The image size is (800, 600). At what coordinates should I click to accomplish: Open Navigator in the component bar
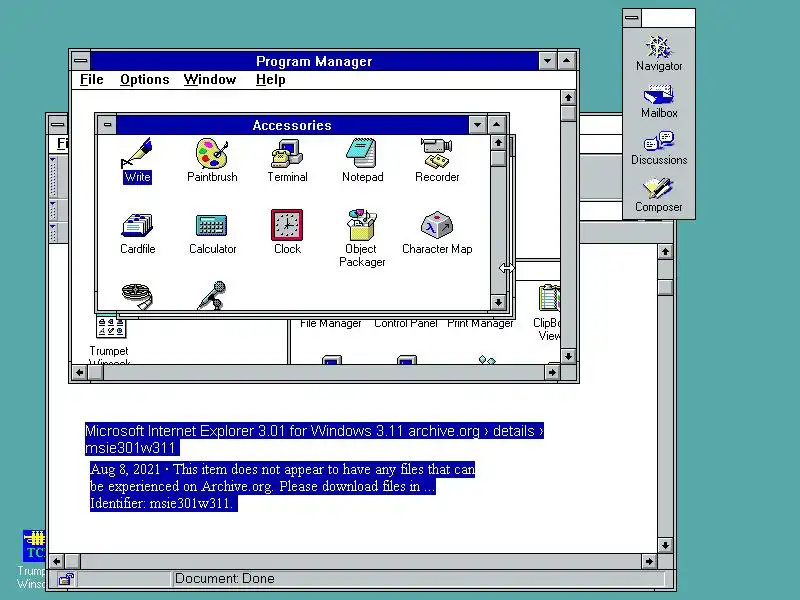(659, 53)
